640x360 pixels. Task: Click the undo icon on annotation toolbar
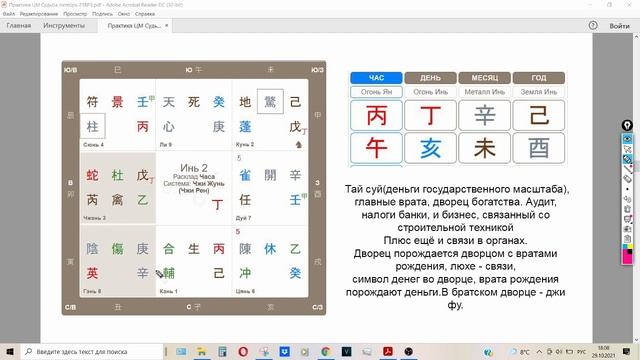627,199
